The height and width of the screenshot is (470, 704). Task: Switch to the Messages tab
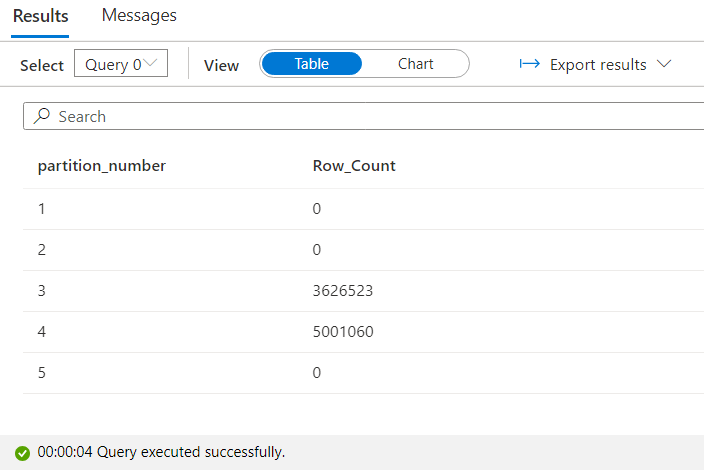tap(139, 16)
